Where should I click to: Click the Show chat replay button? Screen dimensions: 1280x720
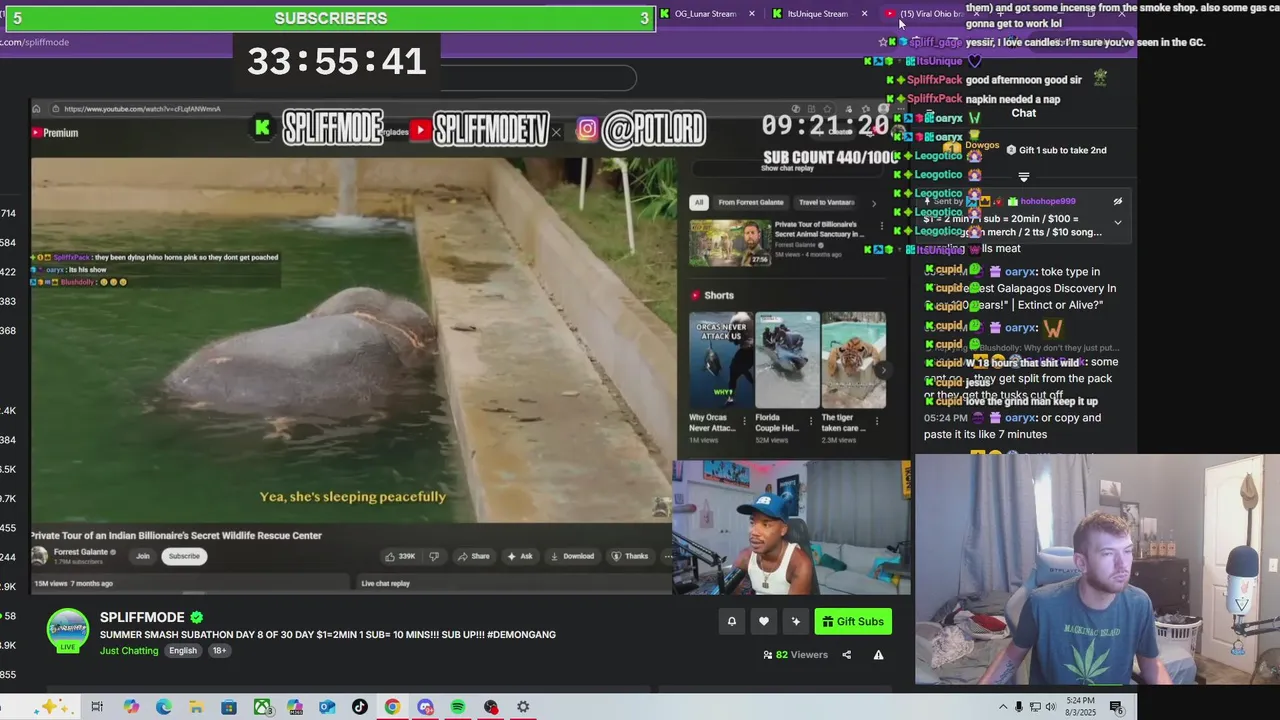(788, 168)
